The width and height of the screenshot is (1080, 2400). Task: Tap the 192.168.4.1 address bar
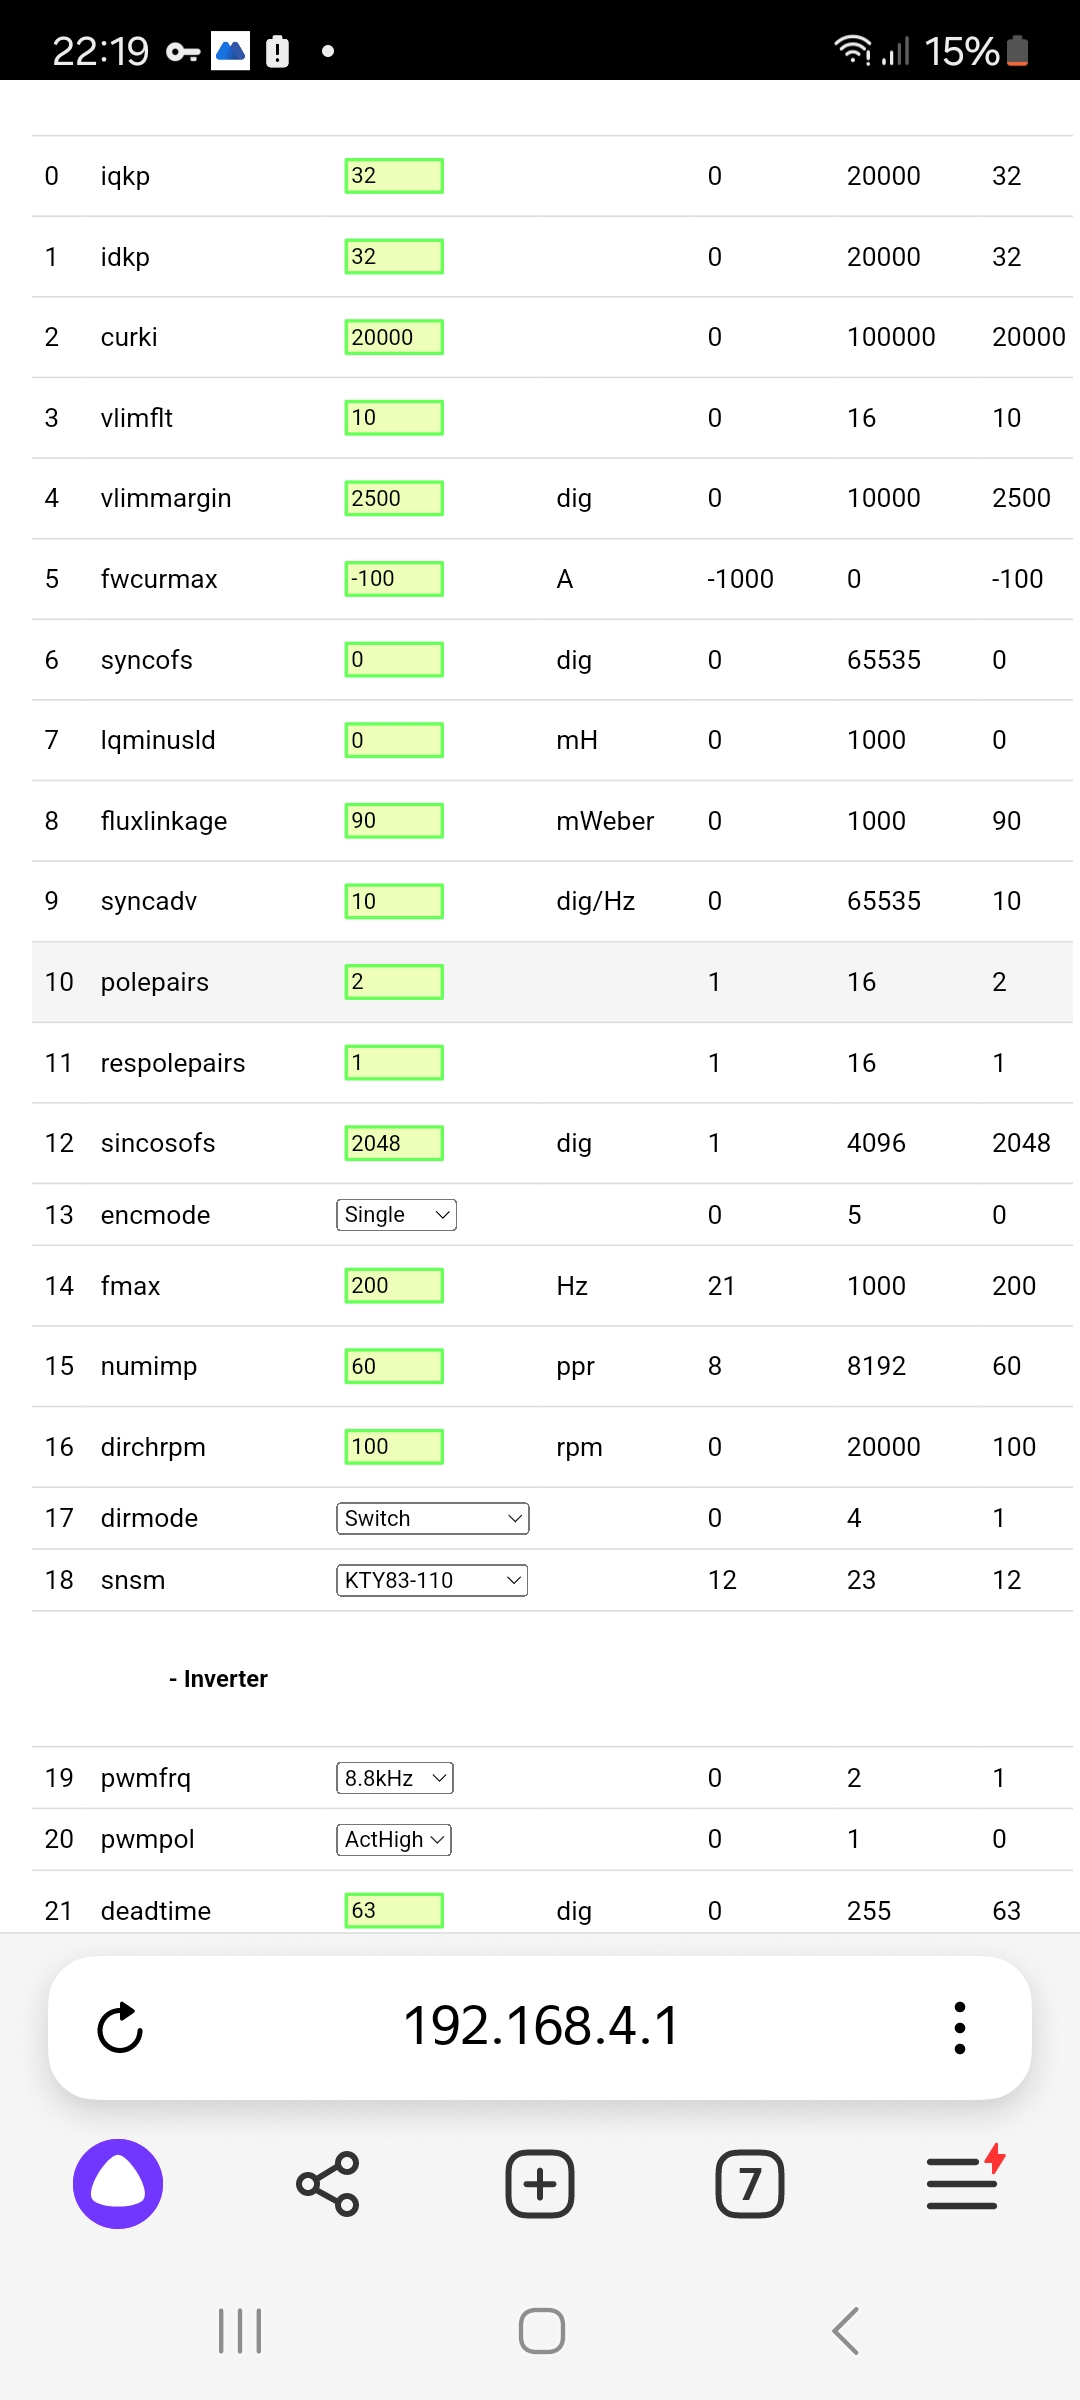541,2026
